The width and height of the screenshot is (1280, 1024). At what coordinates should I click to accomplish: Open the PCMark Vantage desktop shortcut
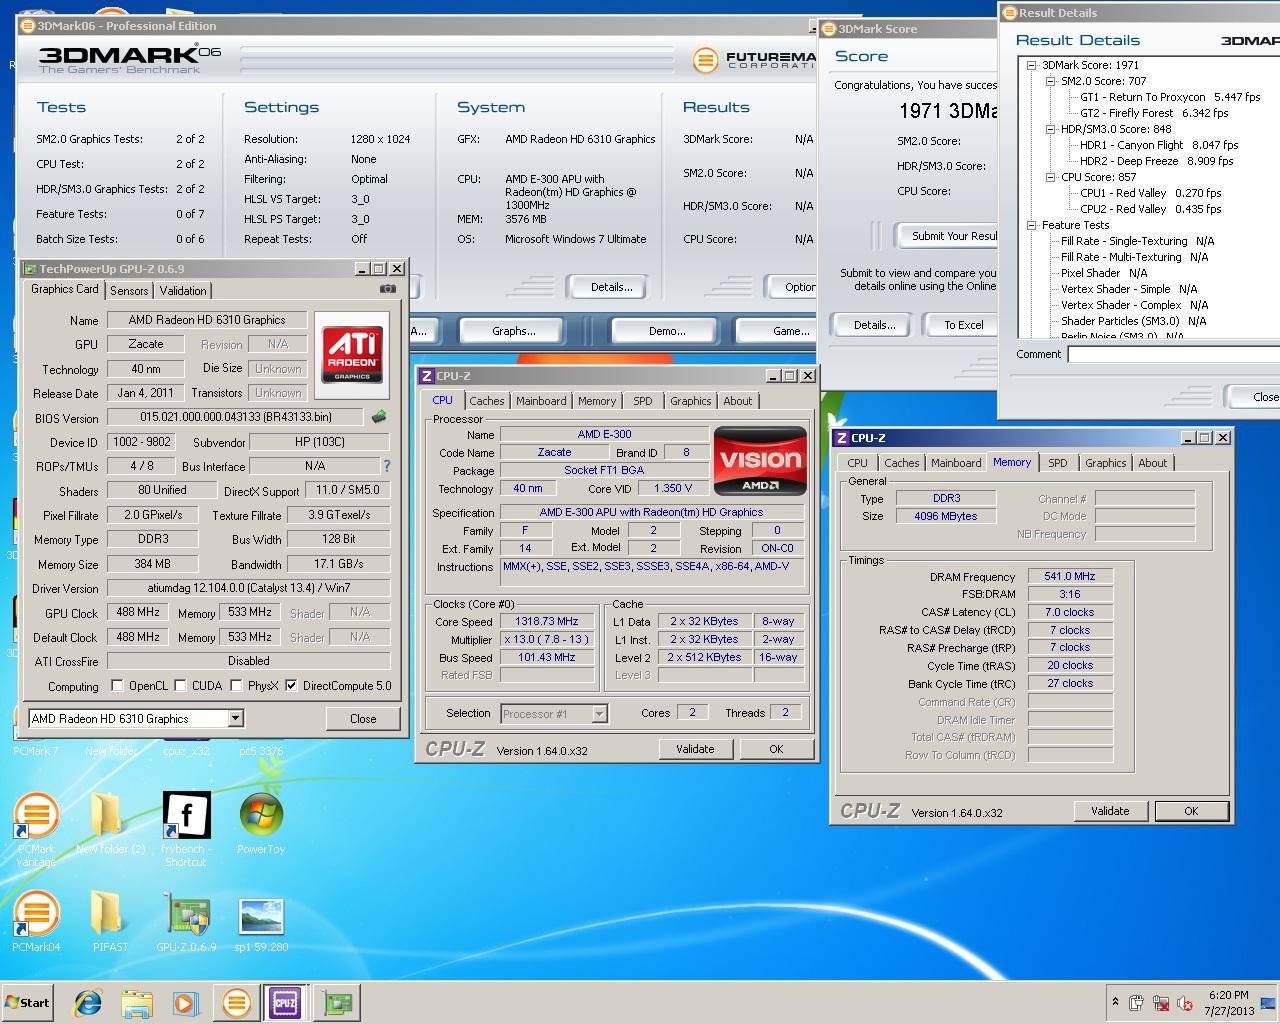pyautogui.click(x=36, y=830)
